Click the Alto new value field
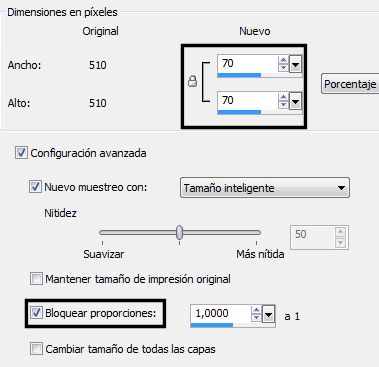The width and height of the screenshot is (379, 367). click(247, 101)
